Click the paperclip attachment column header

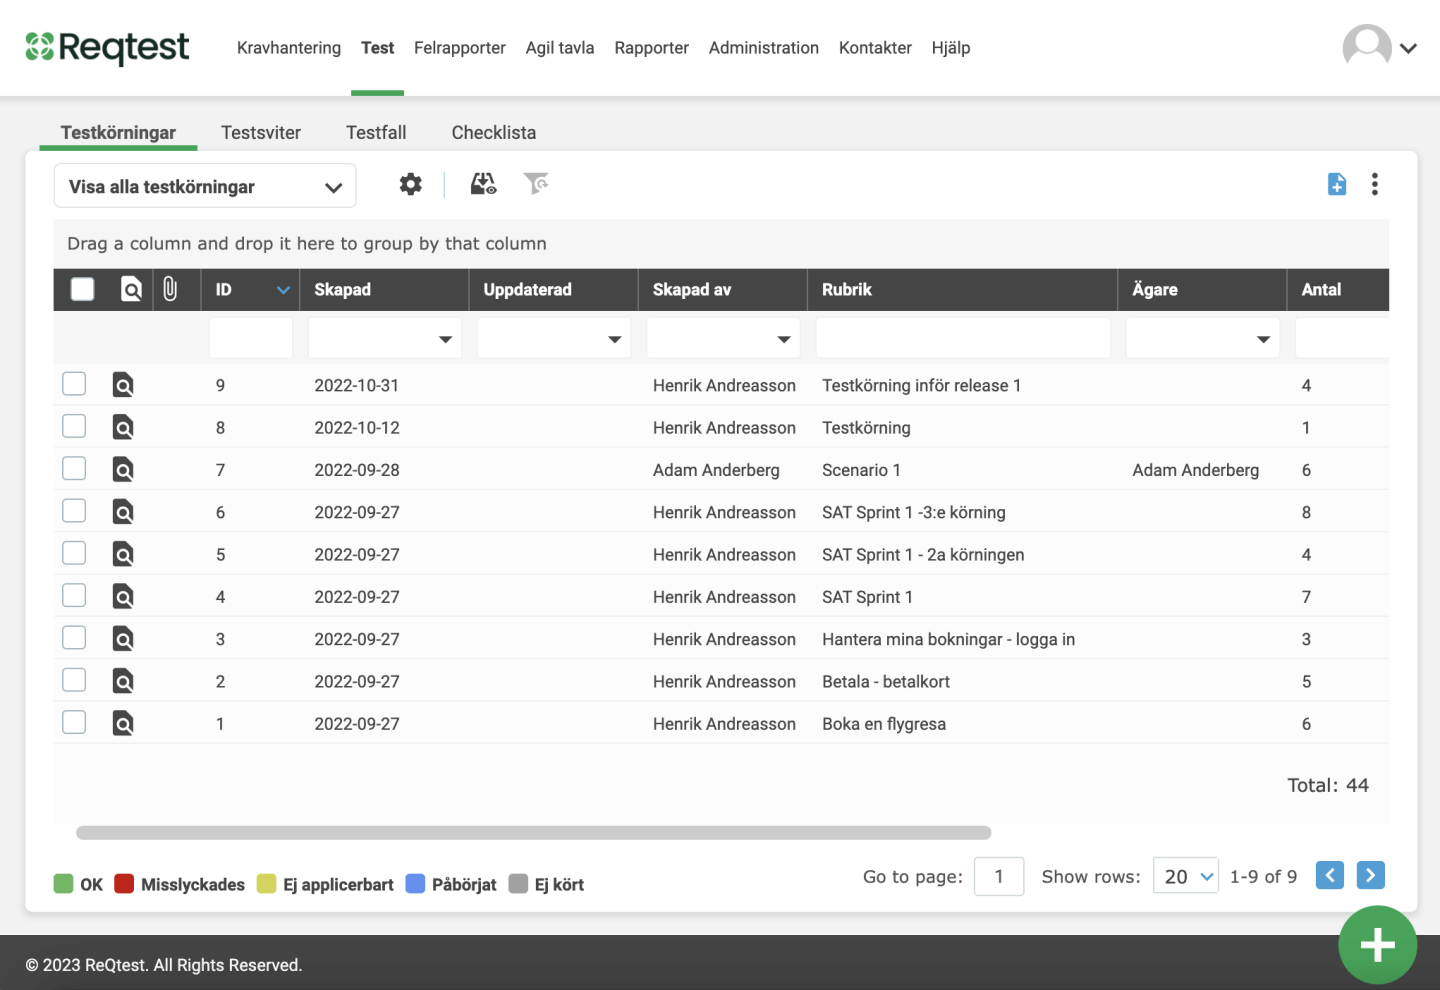click(170, 290)
